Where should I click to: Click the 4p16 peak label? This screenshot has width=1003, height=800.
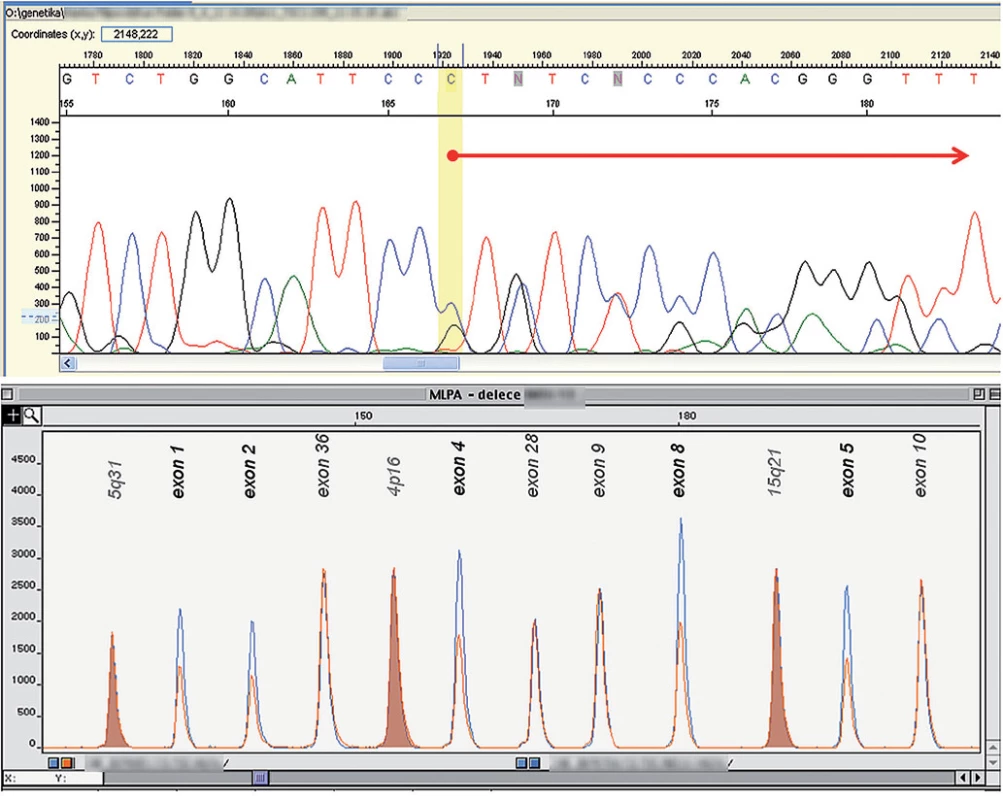click(395, 476)
